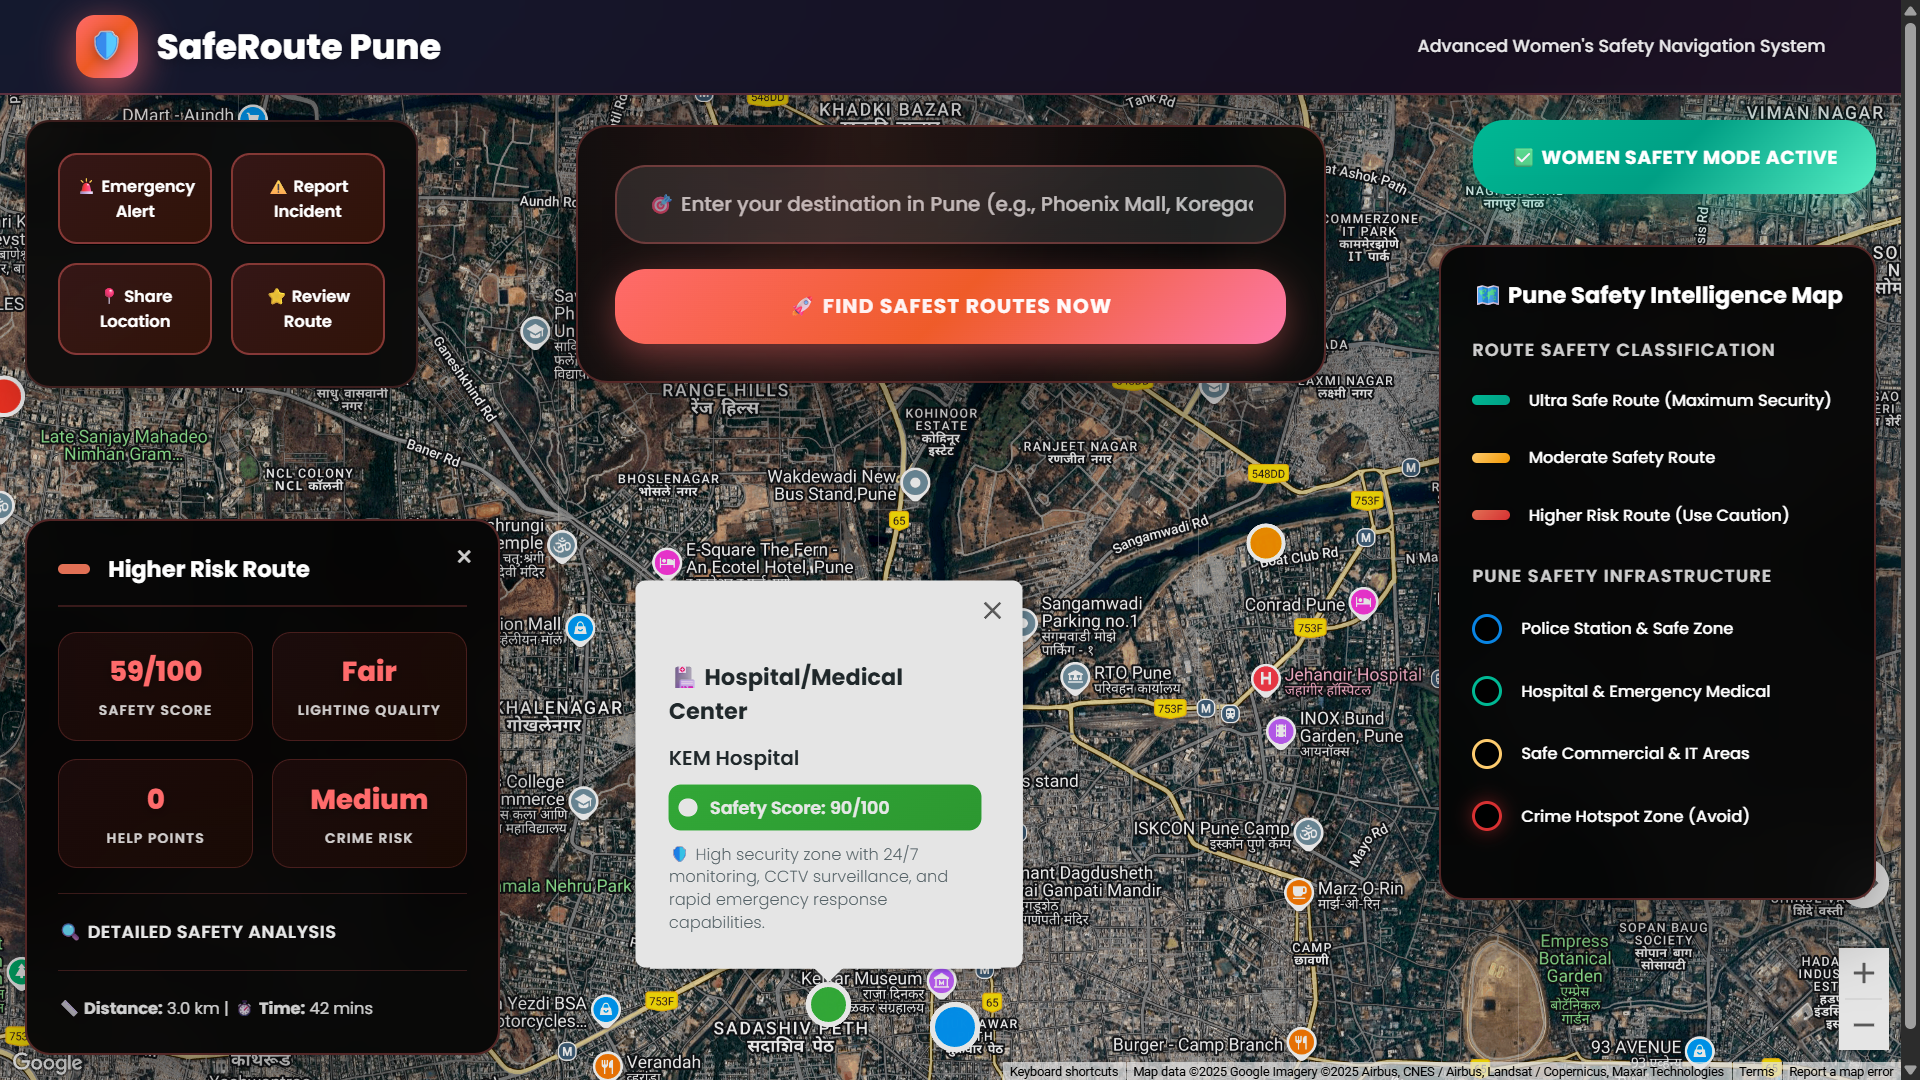Click the Jehangir Hospital red H marker

tap(1265, 679)
